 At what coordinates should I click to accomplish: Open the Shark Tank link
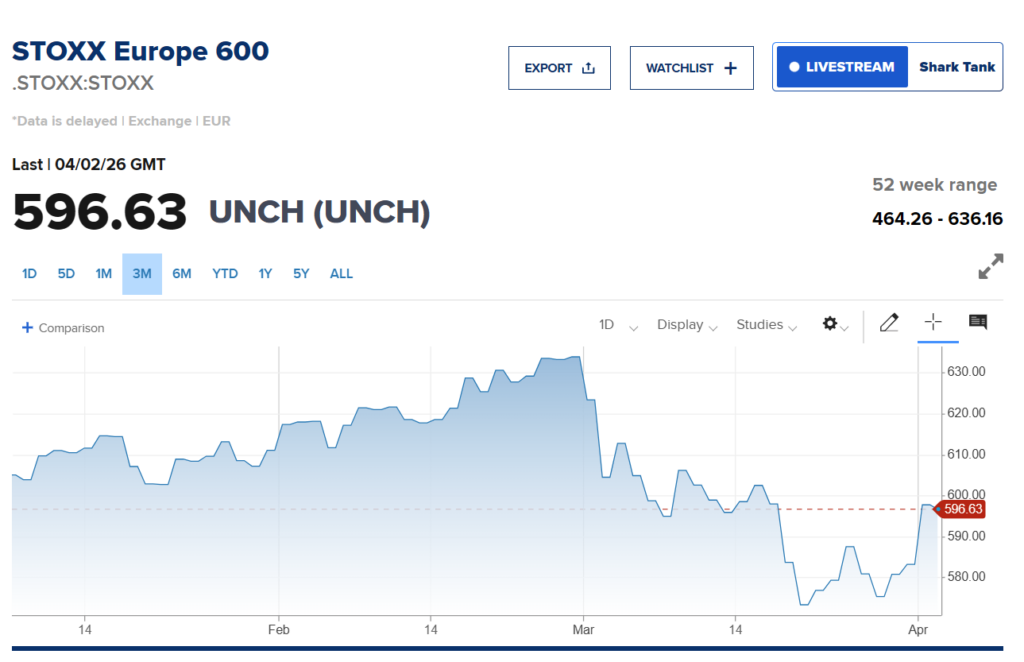click(x=957, y=67)
